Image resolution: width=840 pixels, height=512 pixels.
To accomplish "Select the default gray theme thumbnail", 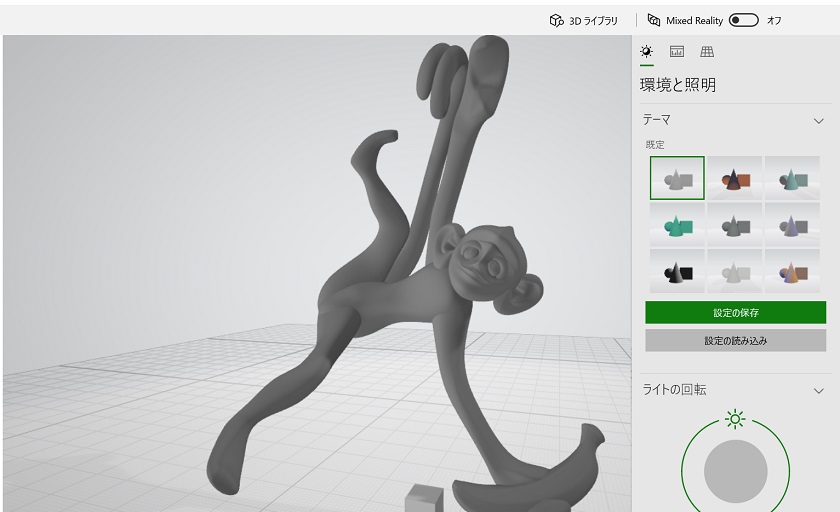I will tap(677, 178).
